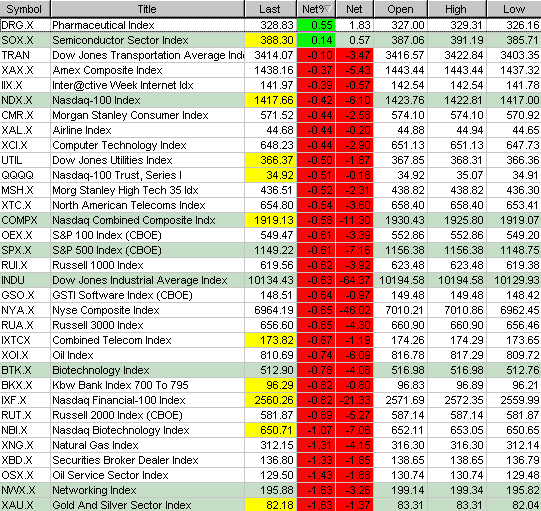
Task: Click S&P 500 Index (CBOE) title
Action: (107, 250)
